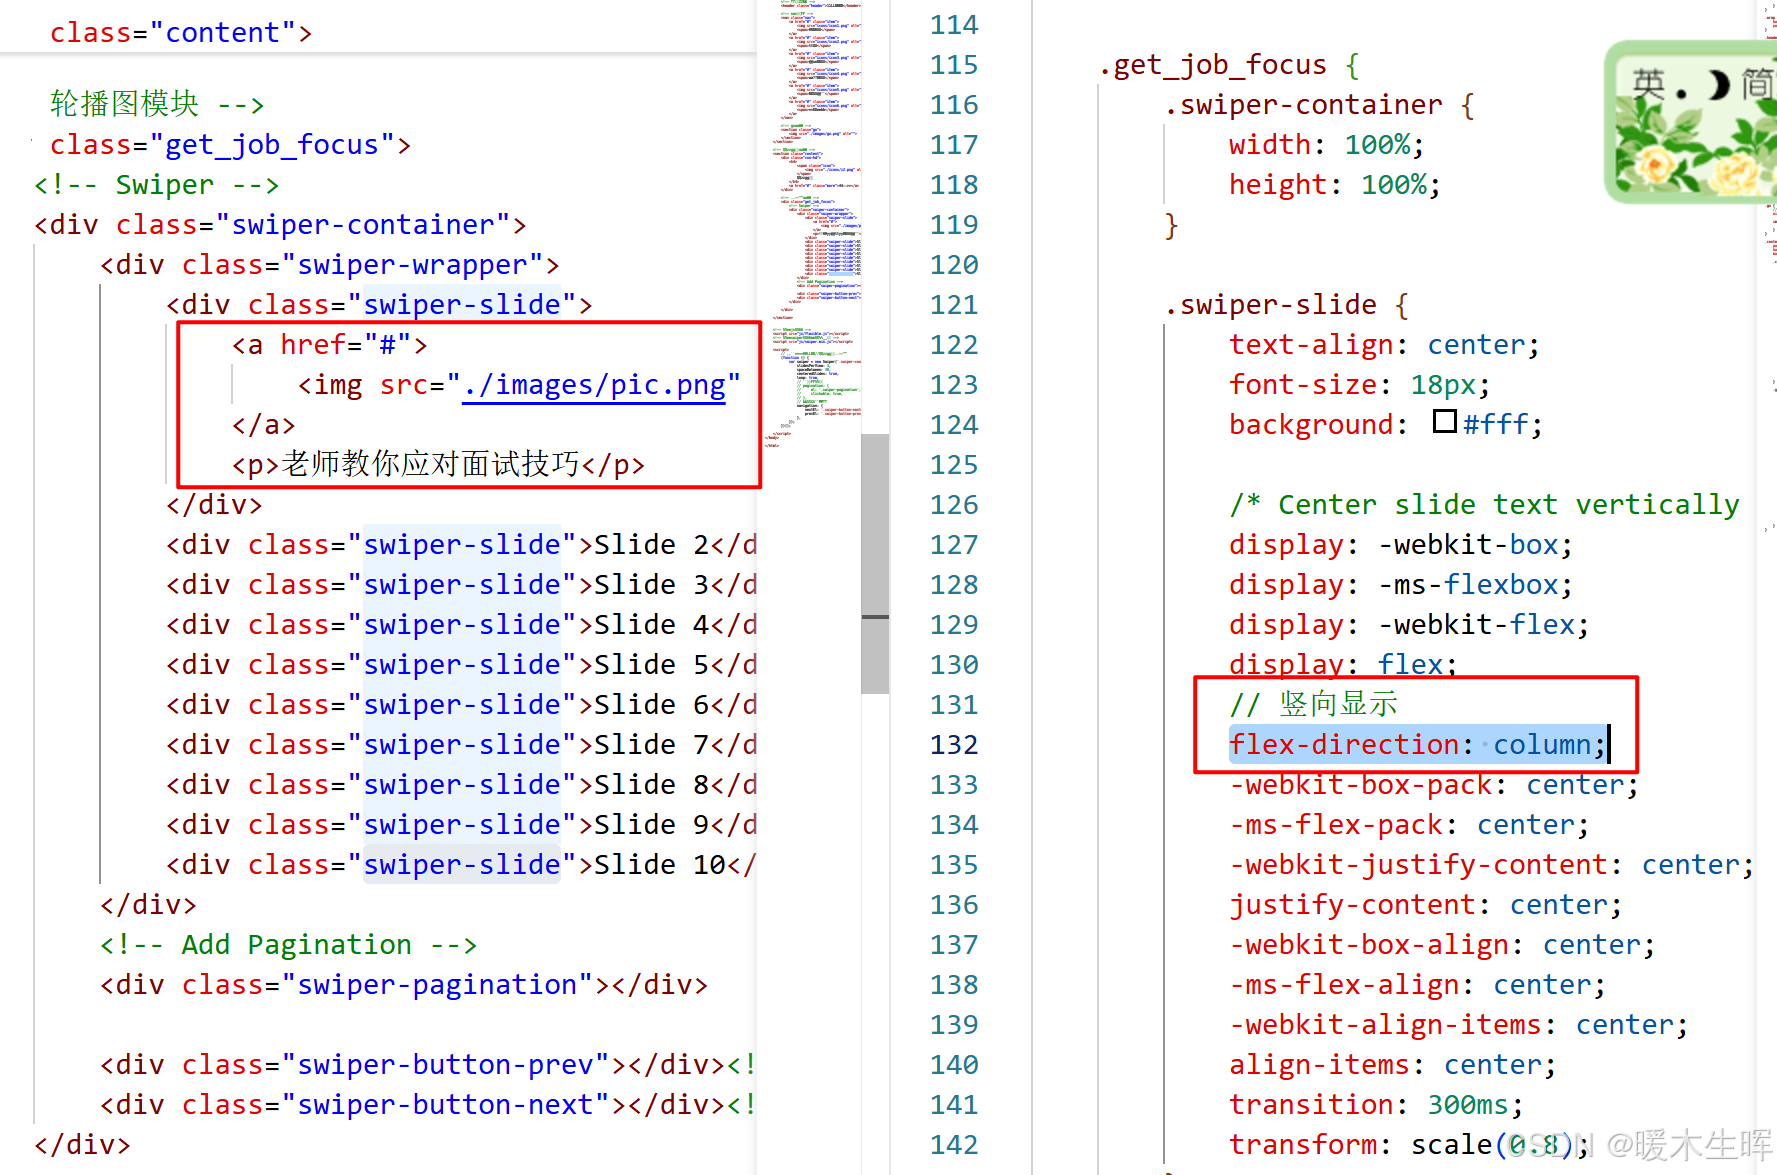Click the #fff color swatch in background
The height and width of the screenshot is (1175, 1777).
(1444, 422)
